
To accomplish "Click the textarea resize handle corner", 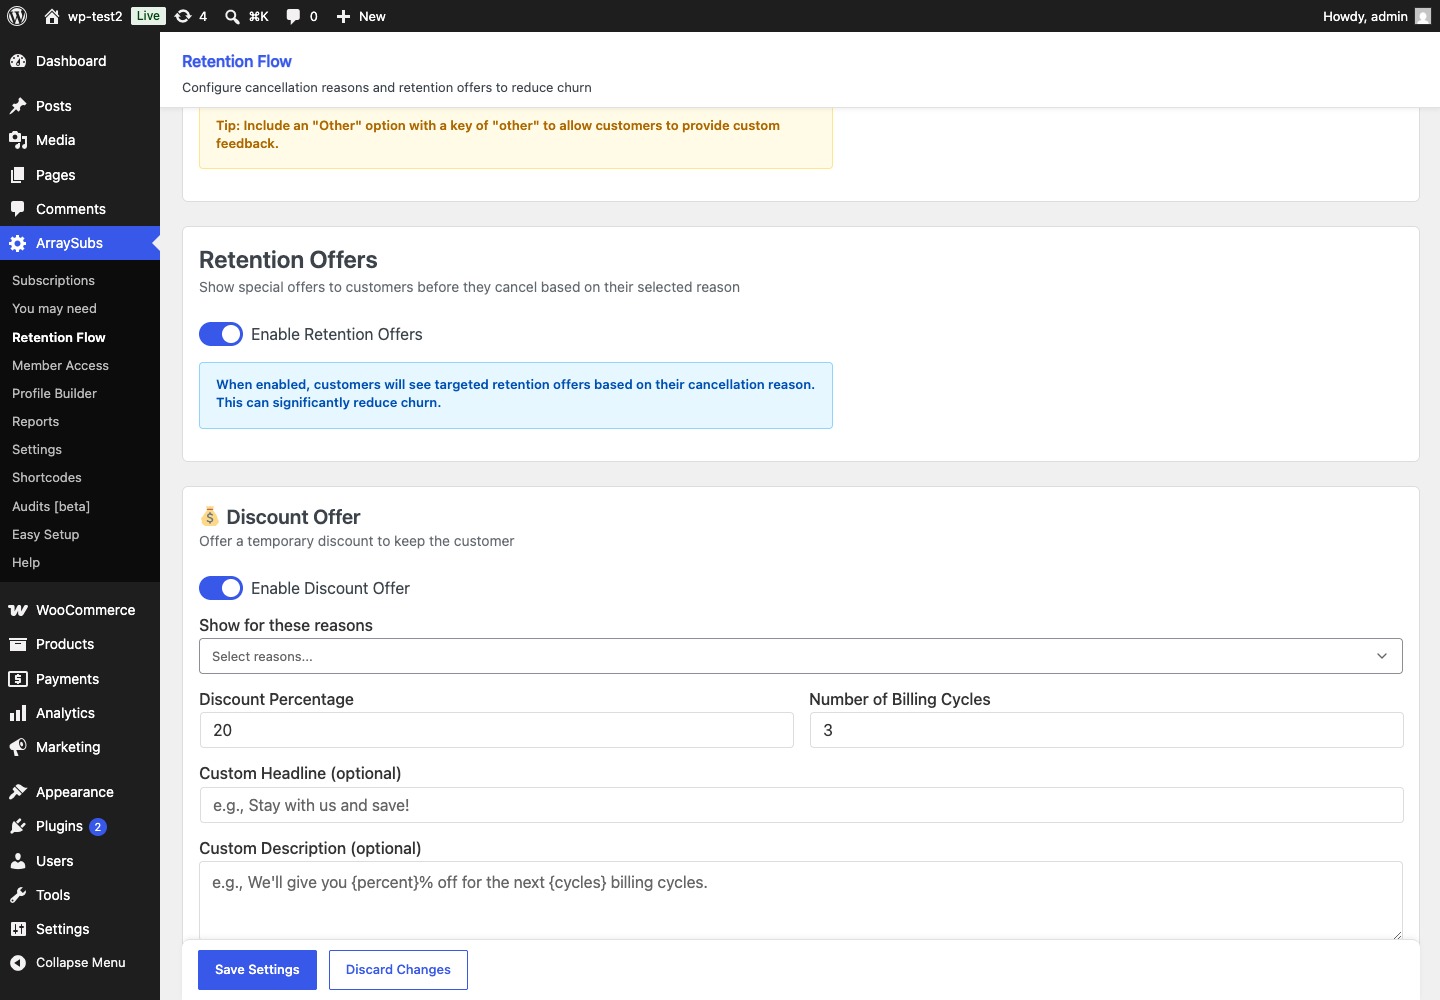I will pos(1396,934).
